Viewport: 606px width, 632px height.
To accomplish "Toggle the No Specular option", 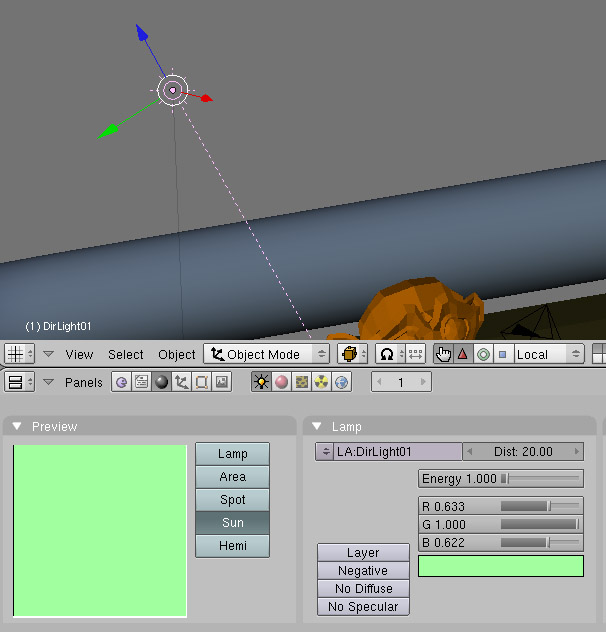I will click(363, 607).
